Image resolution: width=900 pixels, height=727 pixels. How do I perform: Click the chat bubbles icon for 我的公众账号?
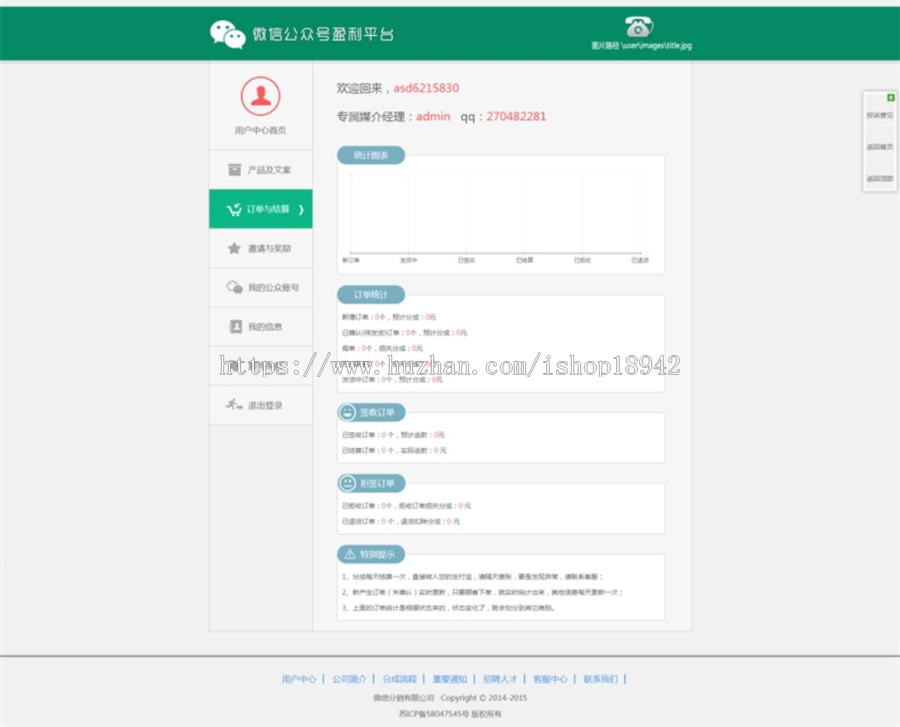(x=234, y=287)
